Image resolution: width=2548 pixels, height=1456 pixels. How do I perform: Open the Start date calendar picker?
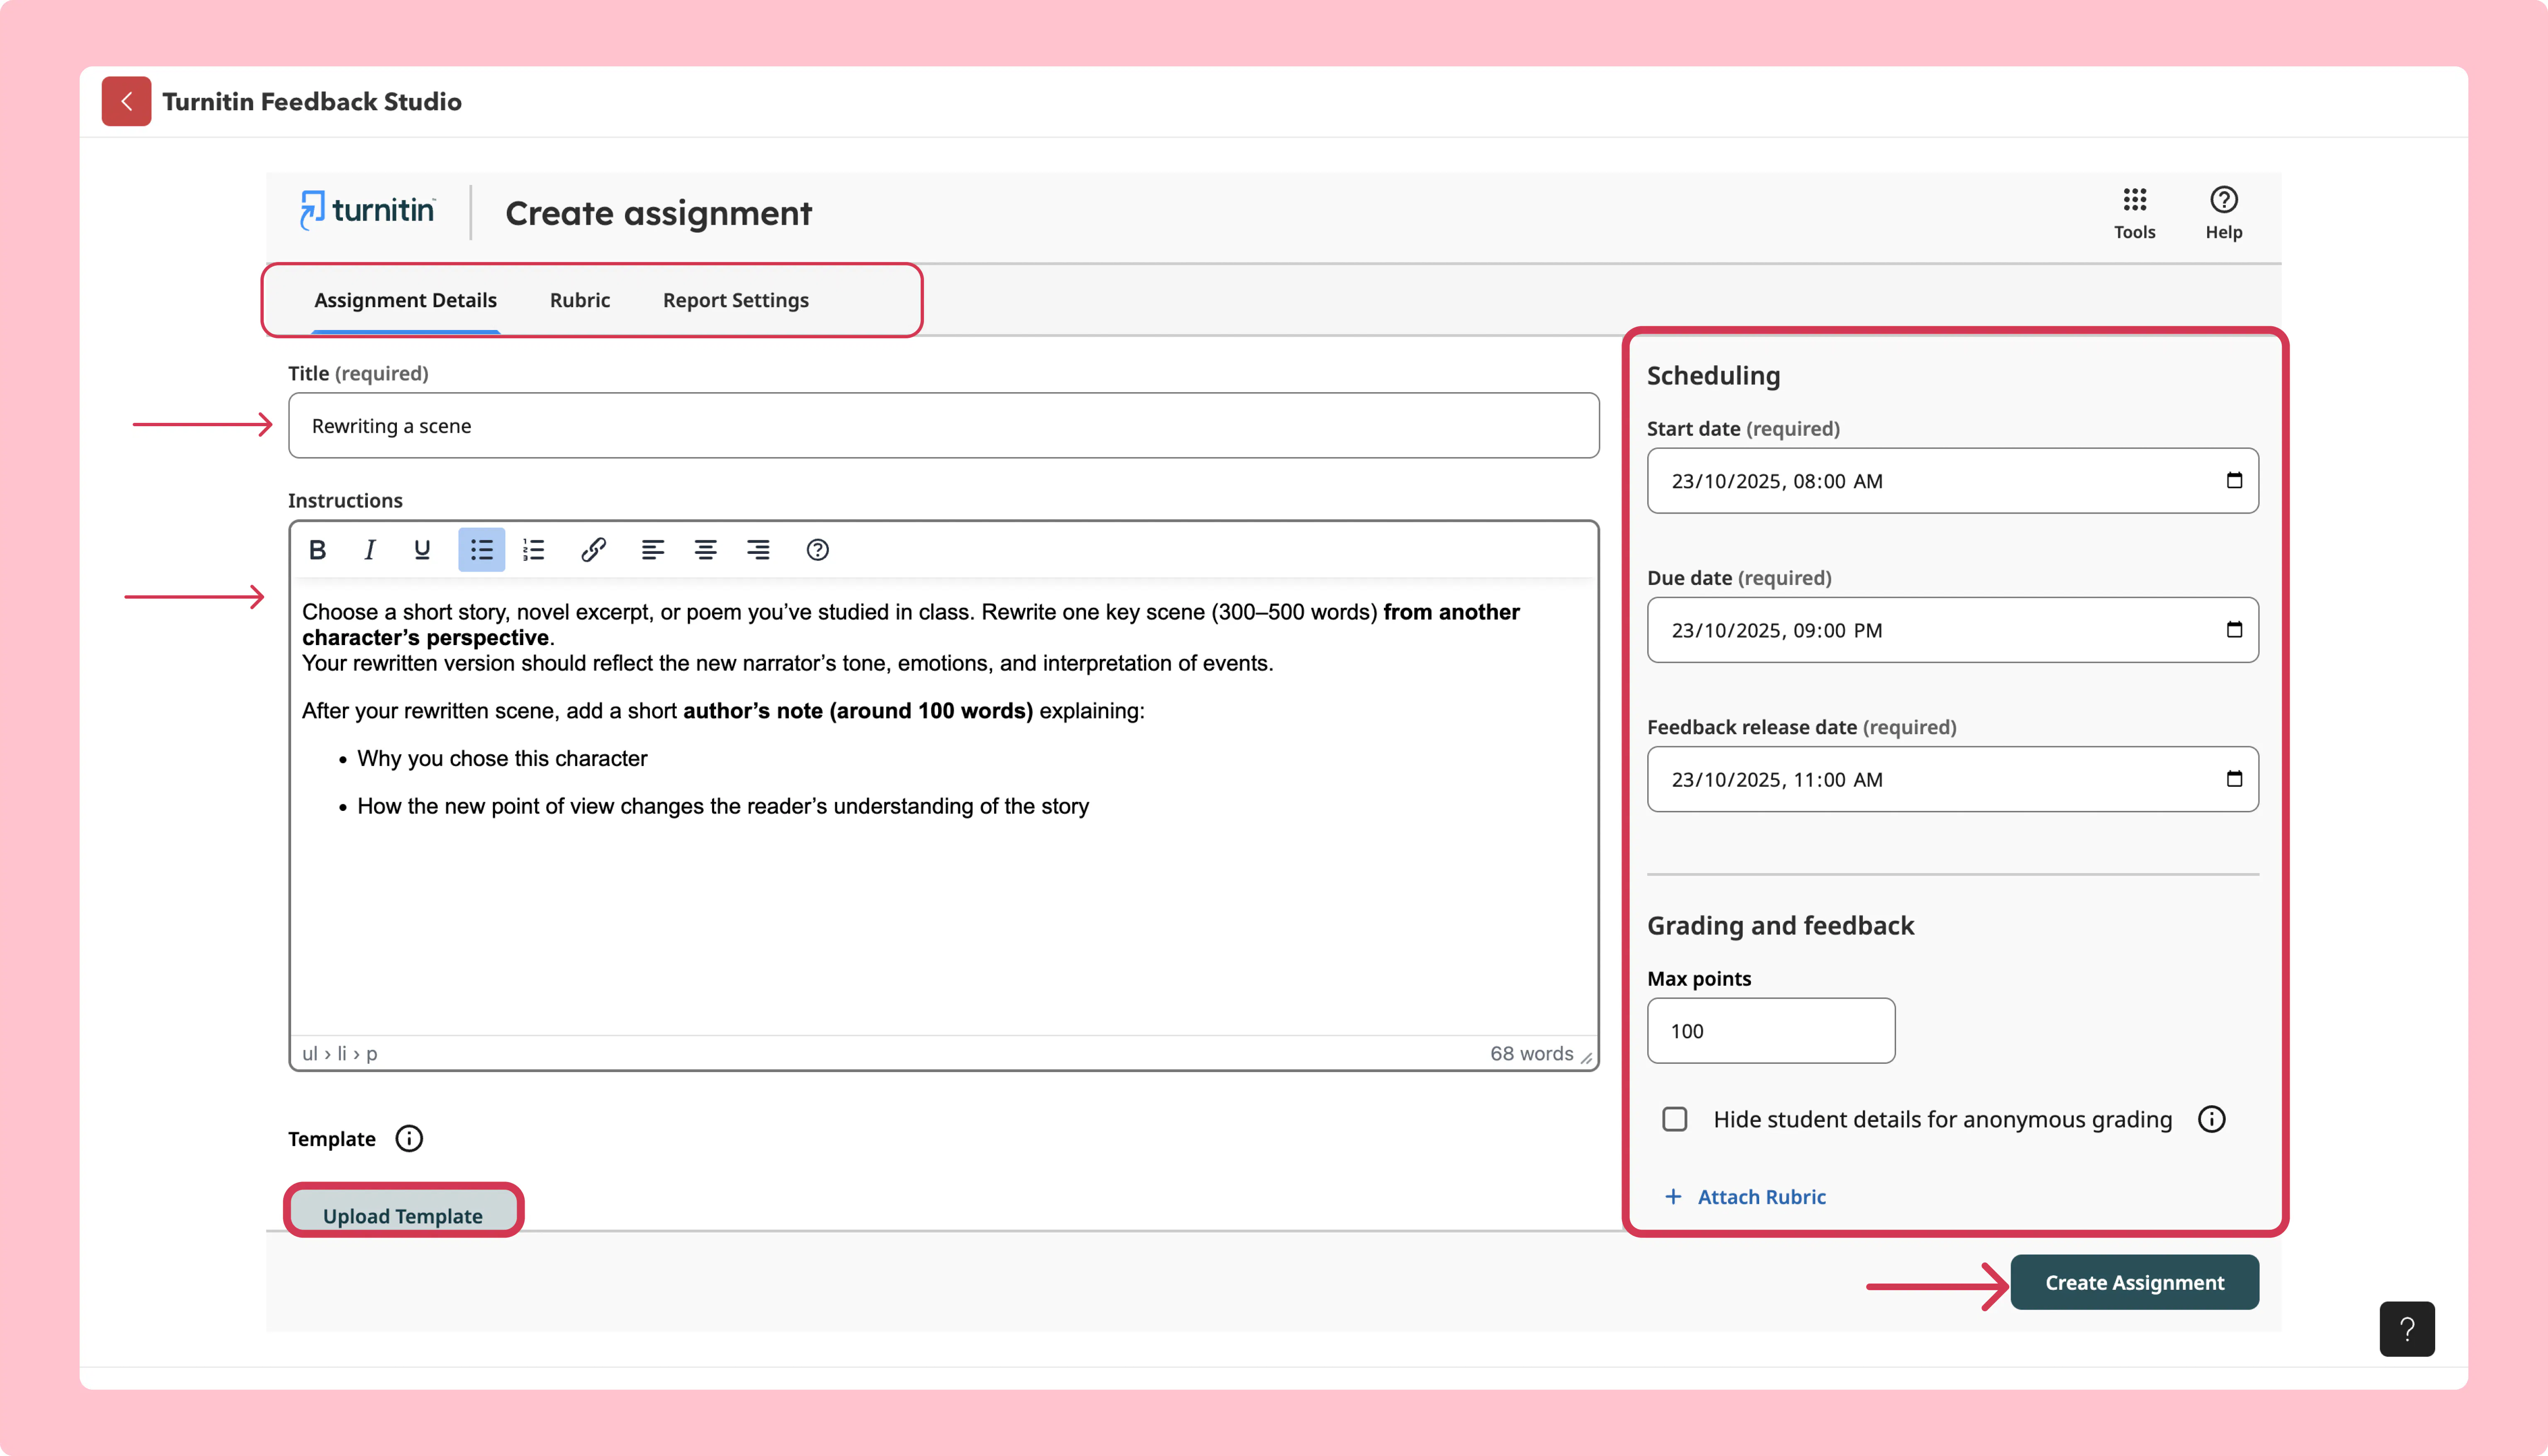(x=2234, y=481)
